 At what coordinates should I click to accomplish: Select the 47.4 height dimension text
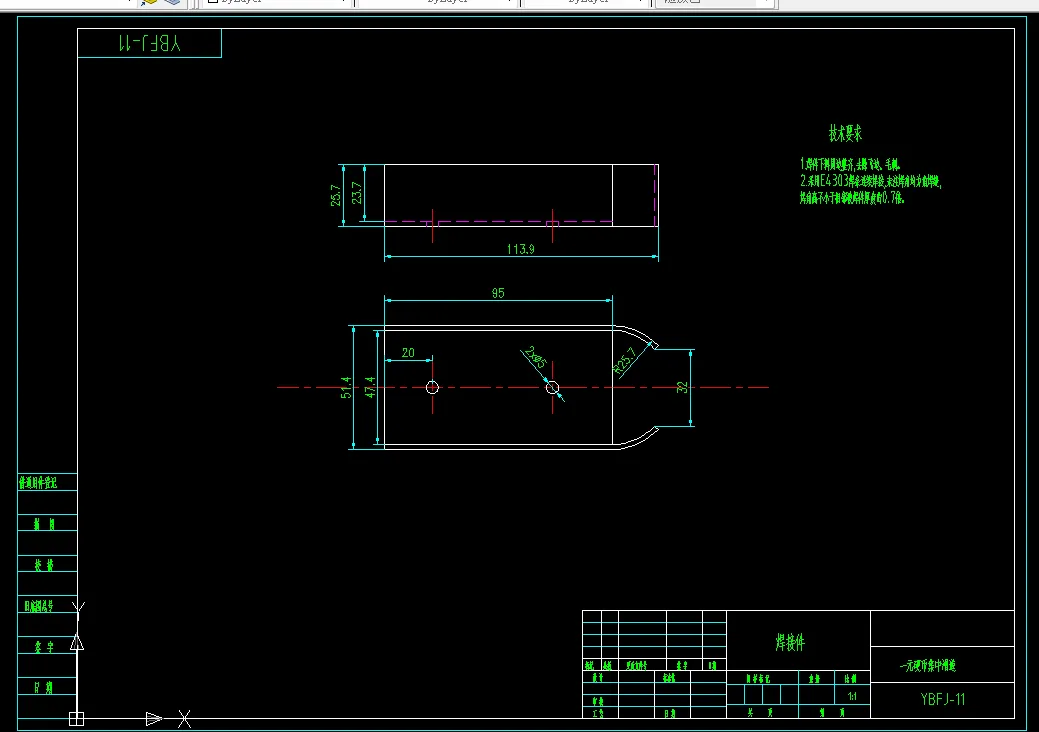(370, 388)
